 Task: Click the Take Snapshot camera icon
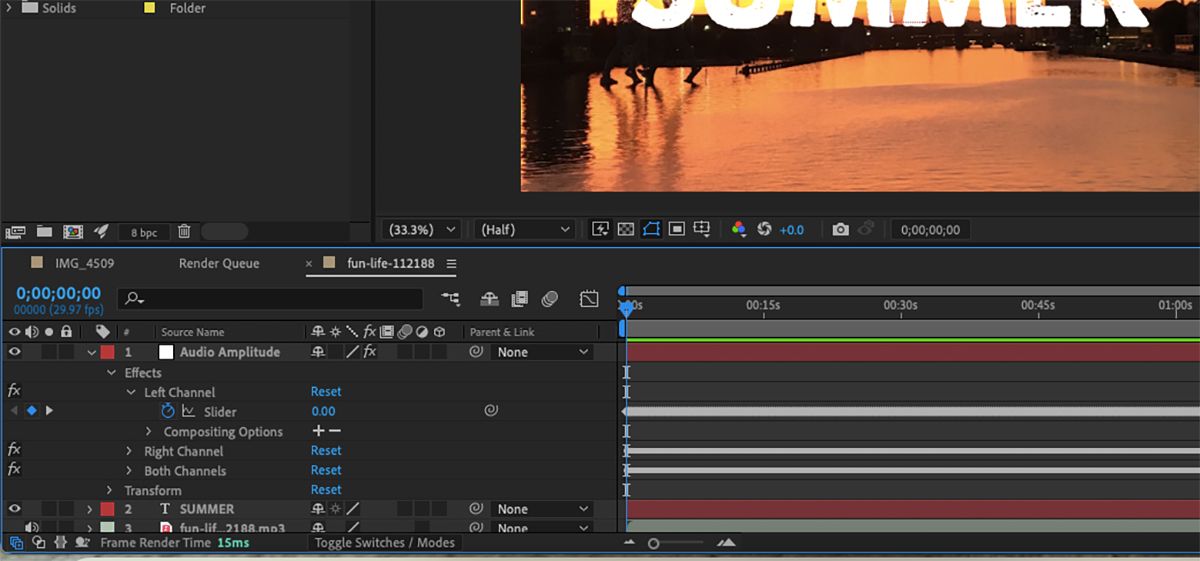click(840, 230)
